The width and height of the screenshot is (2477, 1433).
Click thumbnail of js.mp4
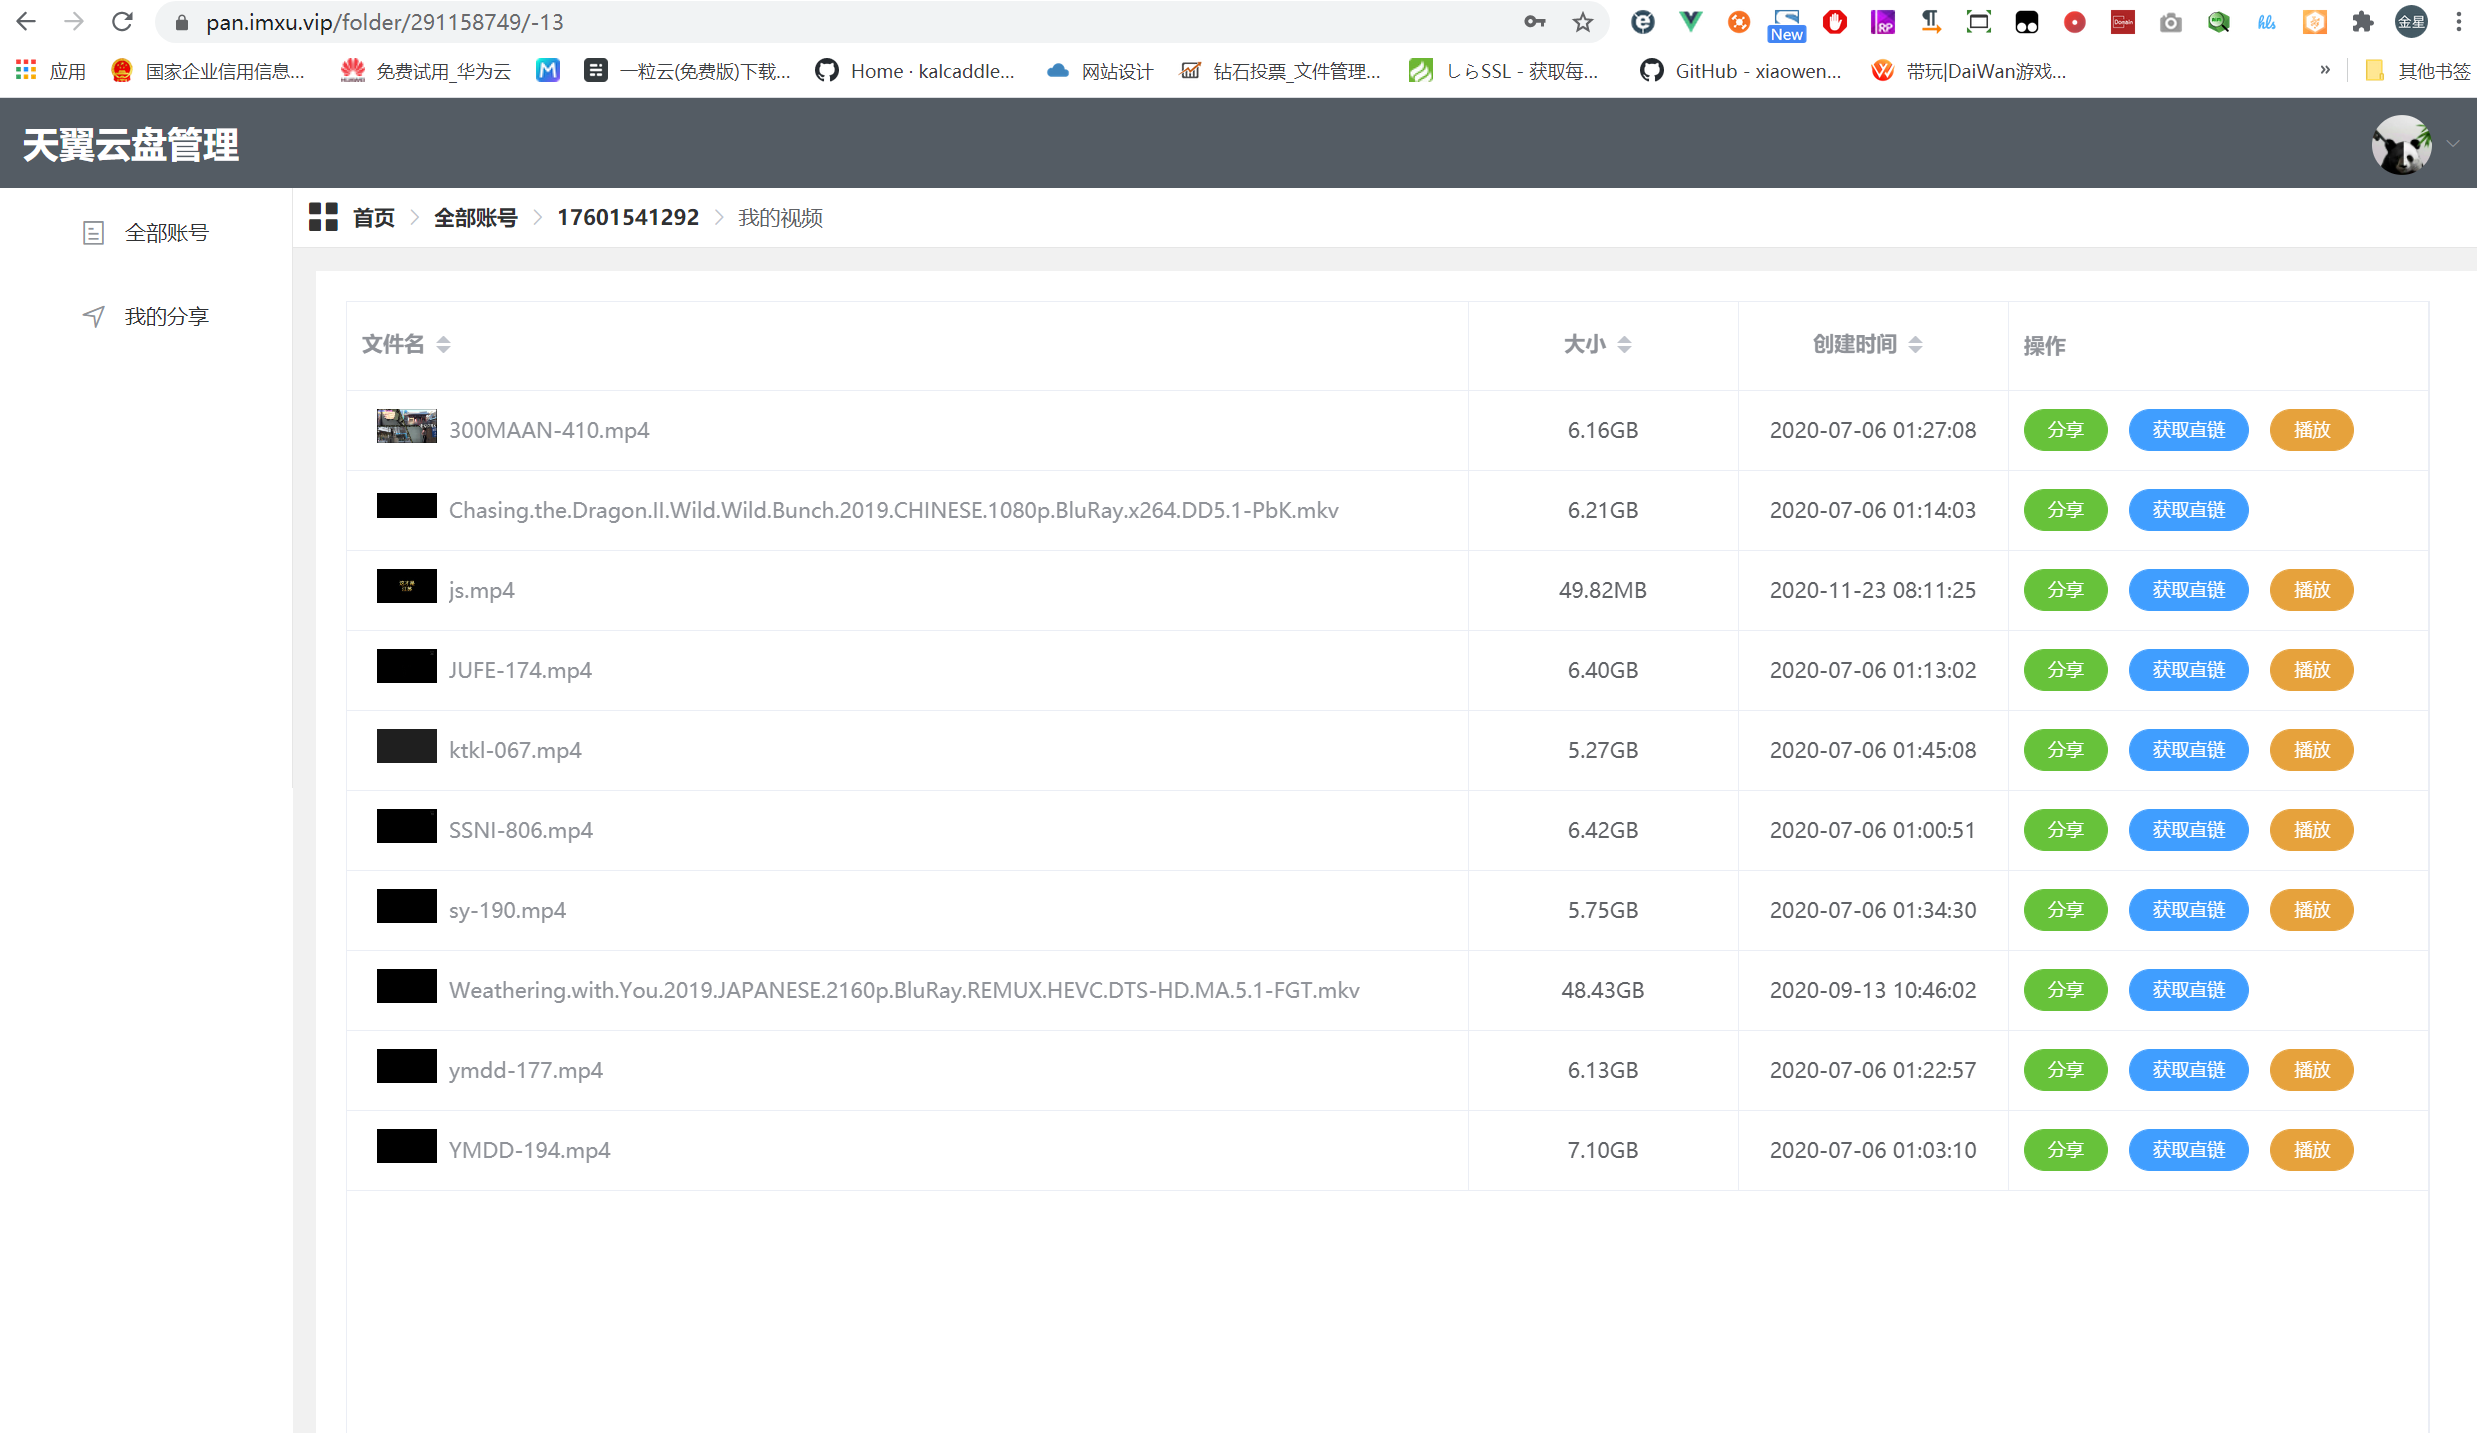point(407,586)
